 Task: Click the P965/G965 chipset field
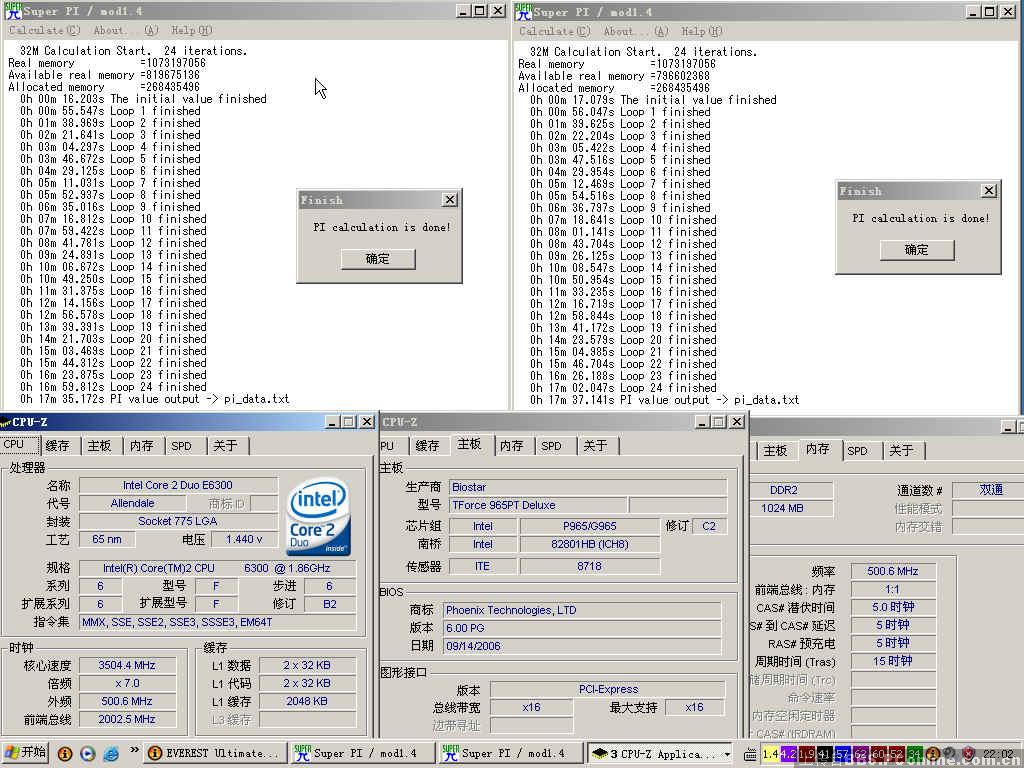coord(590,526)
